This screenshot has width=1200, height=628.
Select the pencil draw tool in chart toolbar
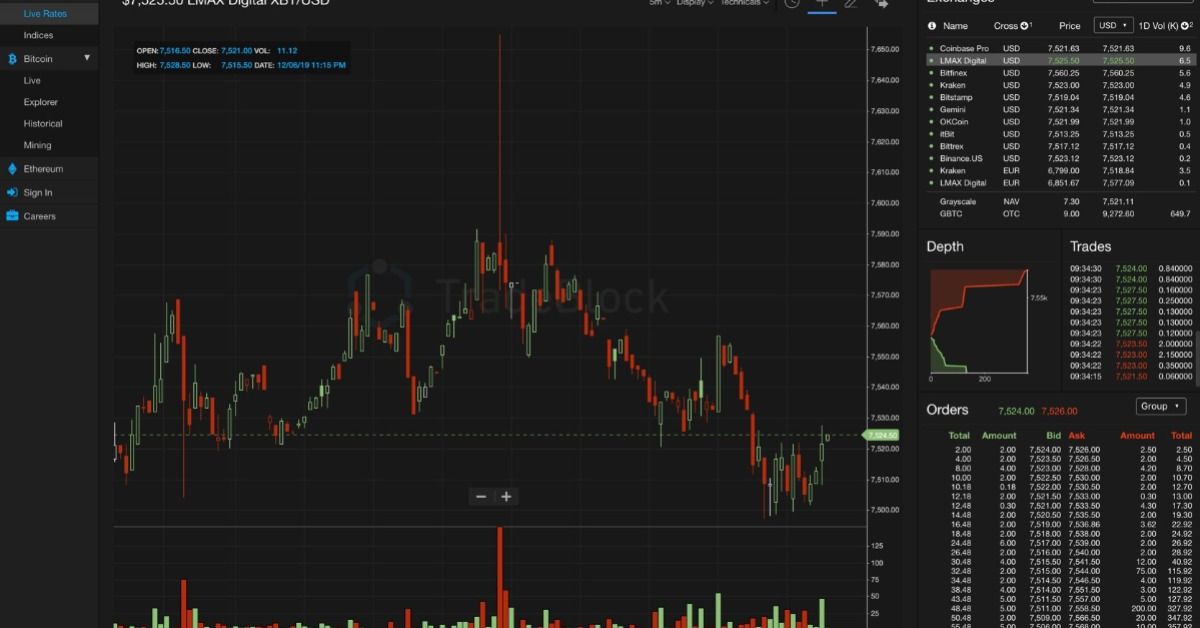pos(851,4)
